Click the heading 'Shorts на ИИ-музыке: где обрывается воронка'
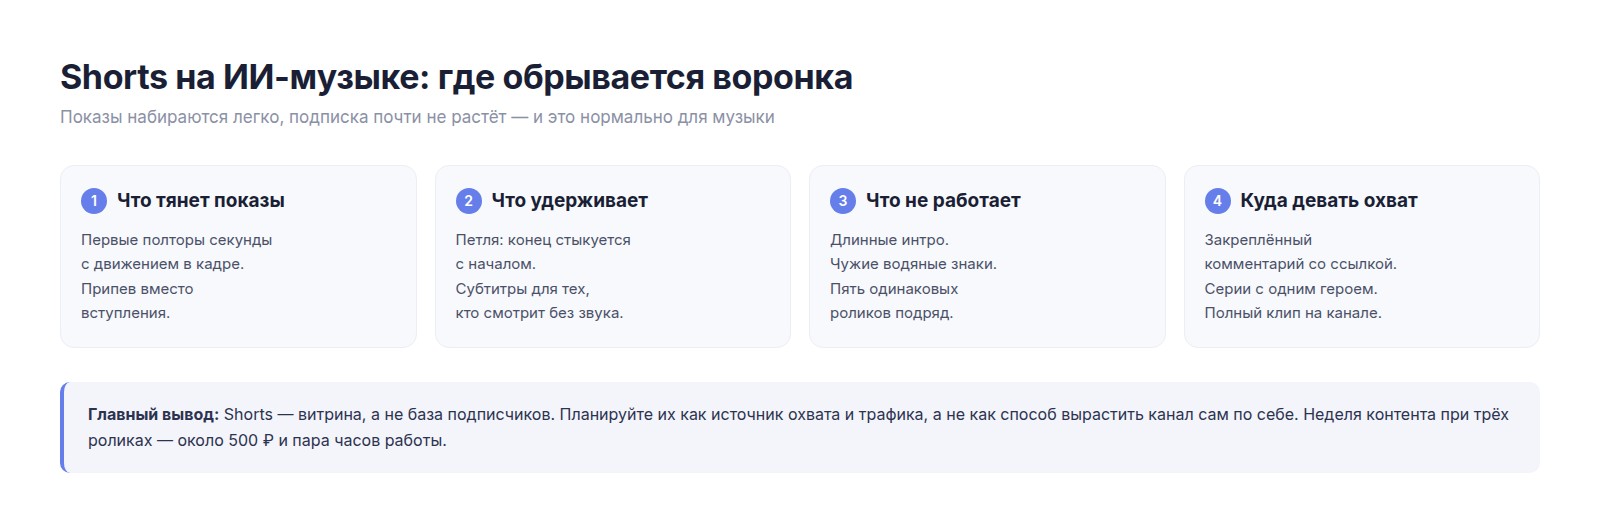This screenshot has width=1600, height=521. [456, 77]
